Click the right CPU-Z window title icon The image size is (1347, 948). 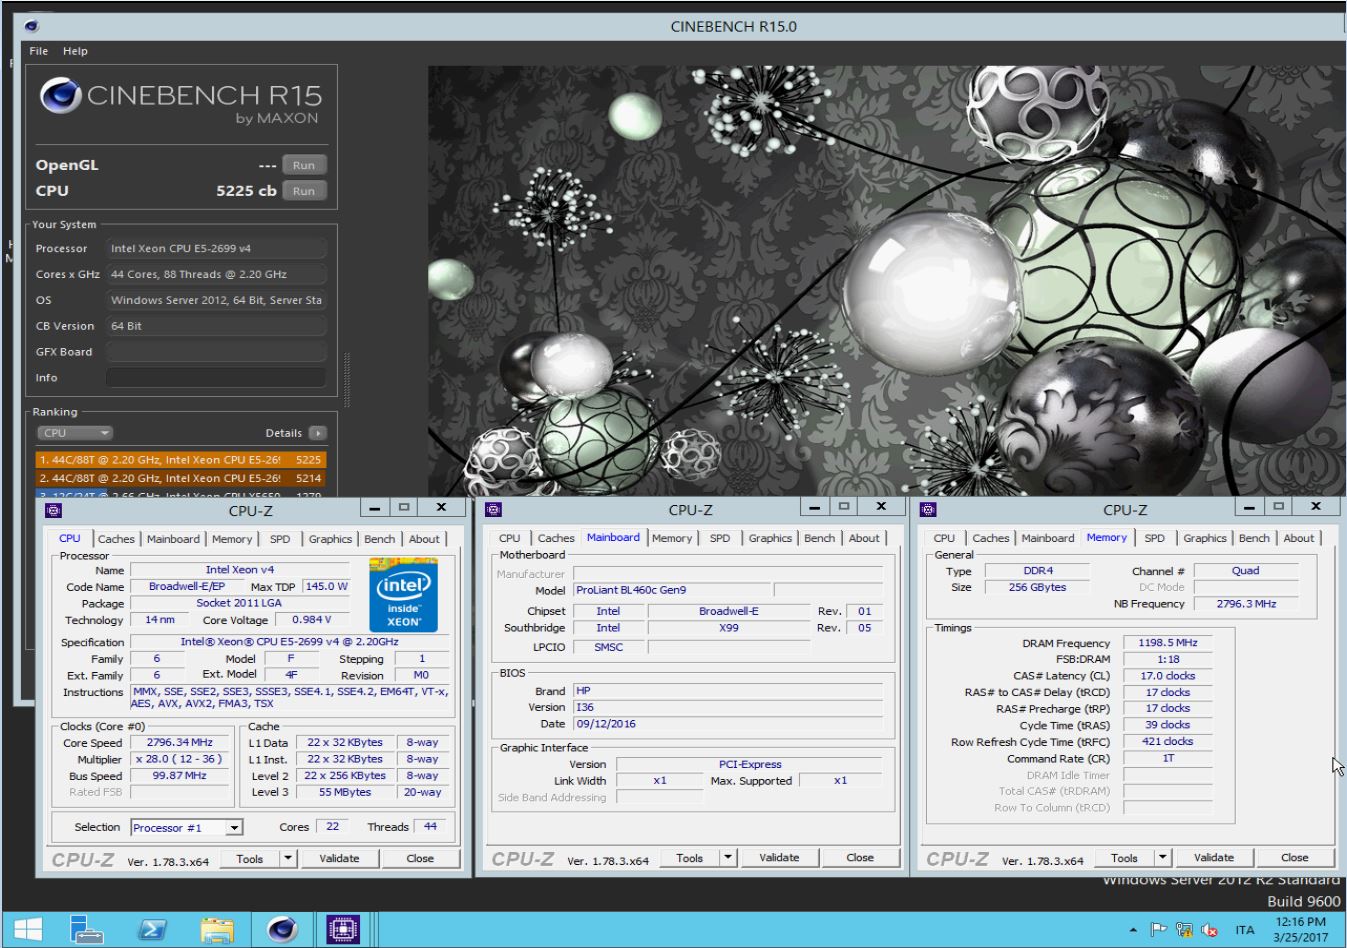tap(928, 510)
